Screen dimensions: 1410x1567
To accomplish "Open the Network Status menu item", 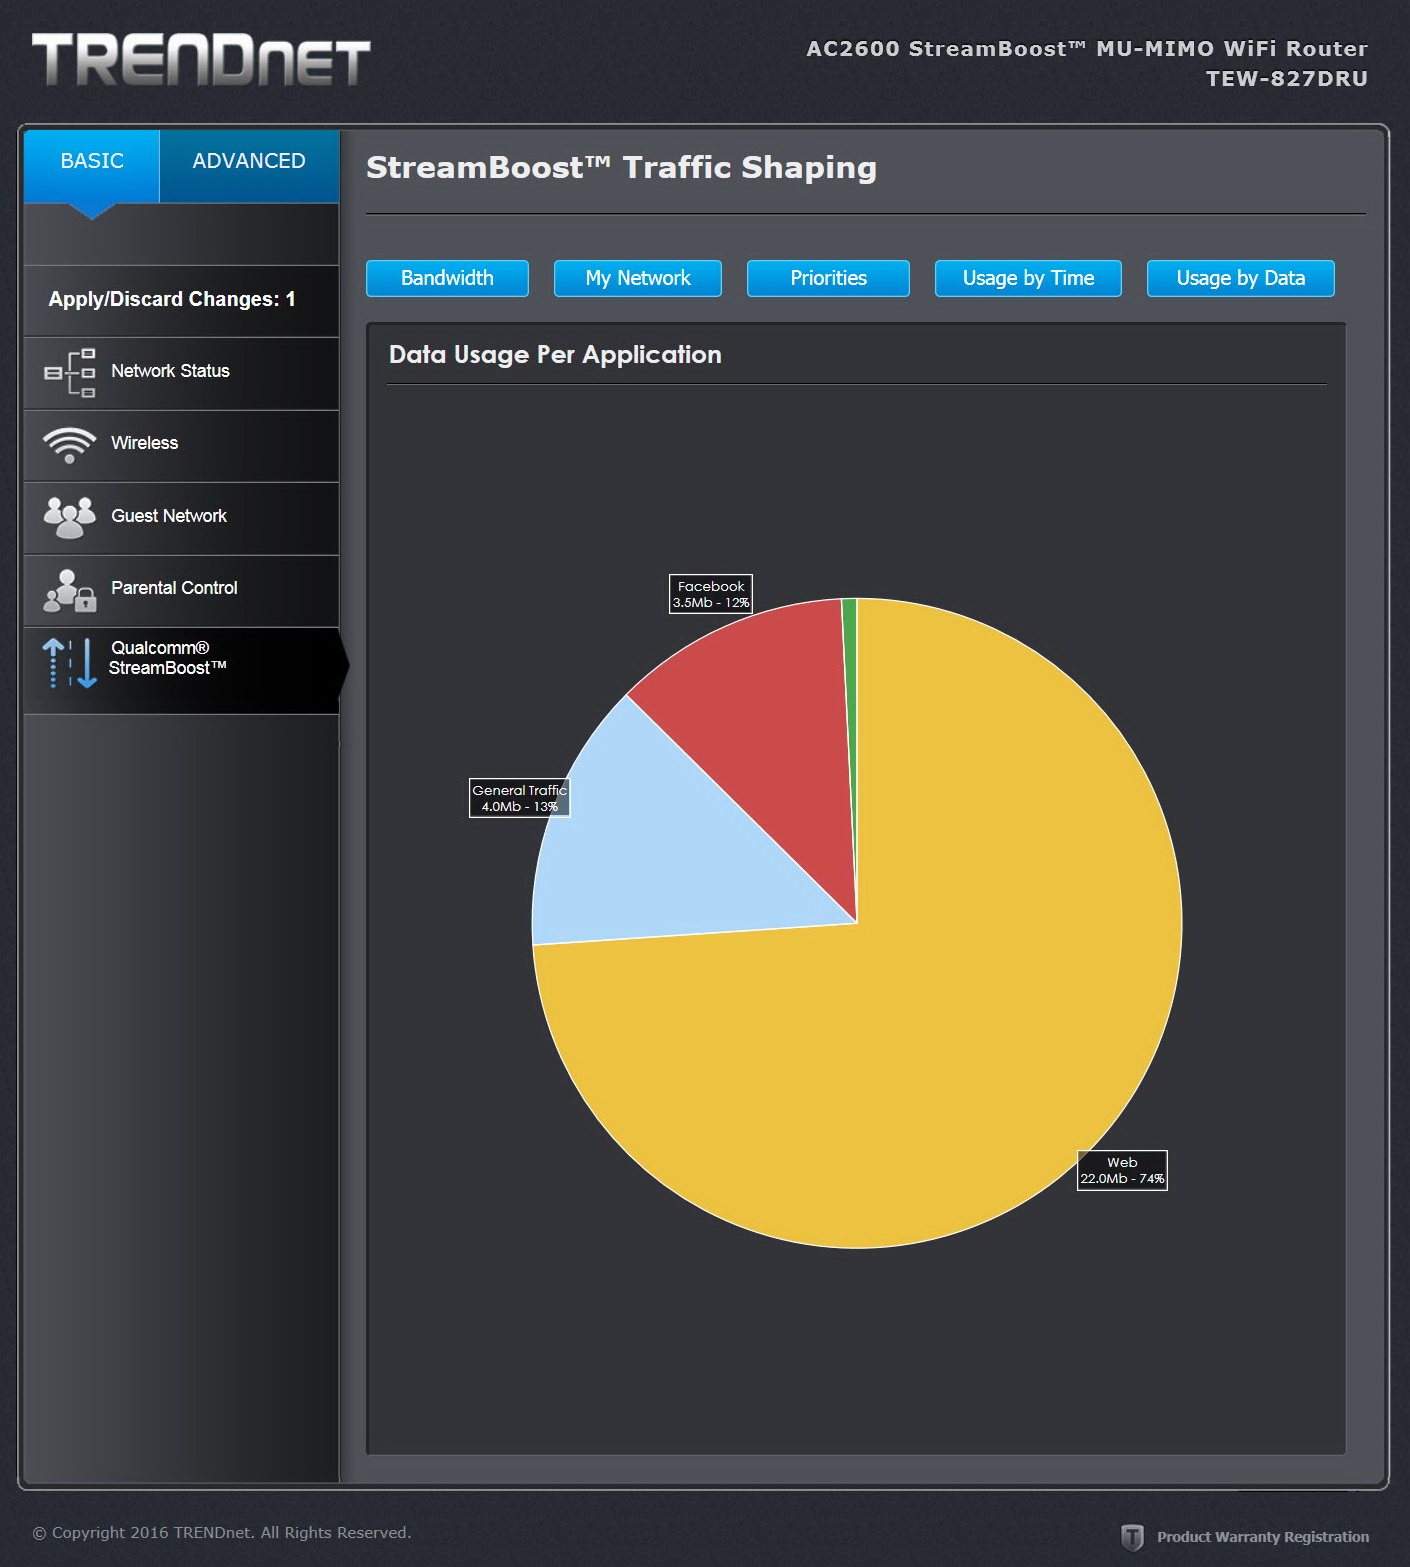I will tap(182, 374).
